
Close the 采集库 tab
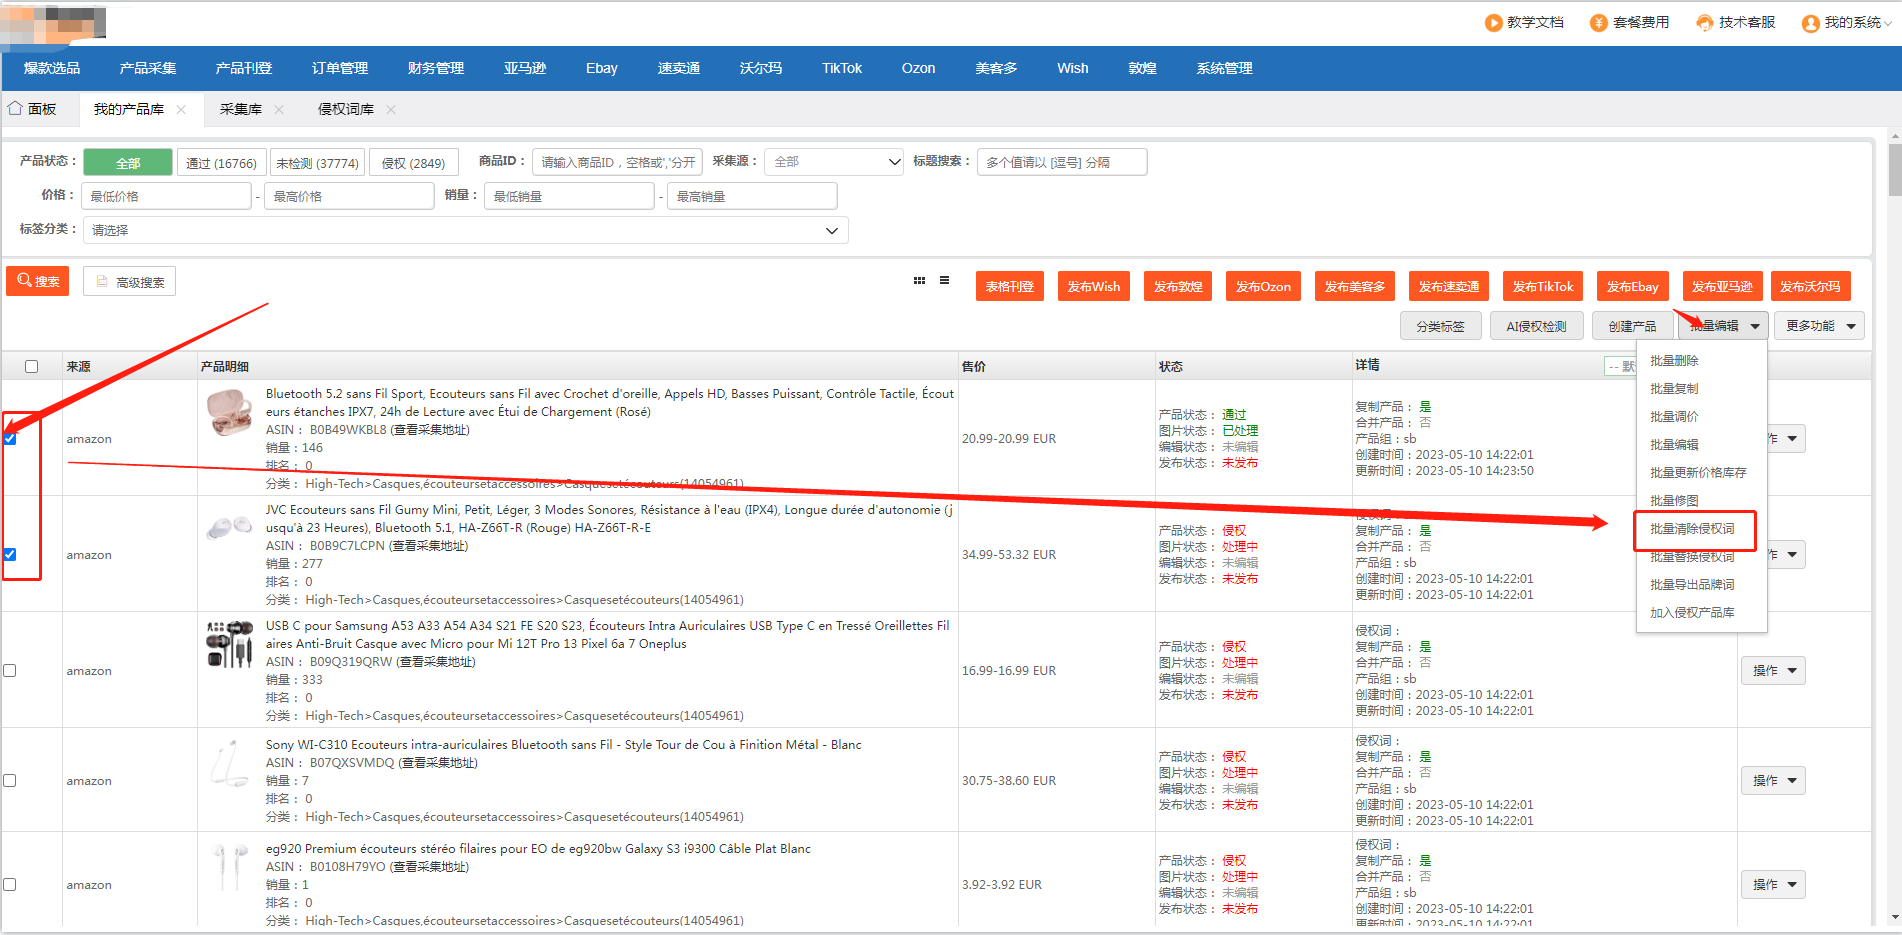tap(279, 110)
